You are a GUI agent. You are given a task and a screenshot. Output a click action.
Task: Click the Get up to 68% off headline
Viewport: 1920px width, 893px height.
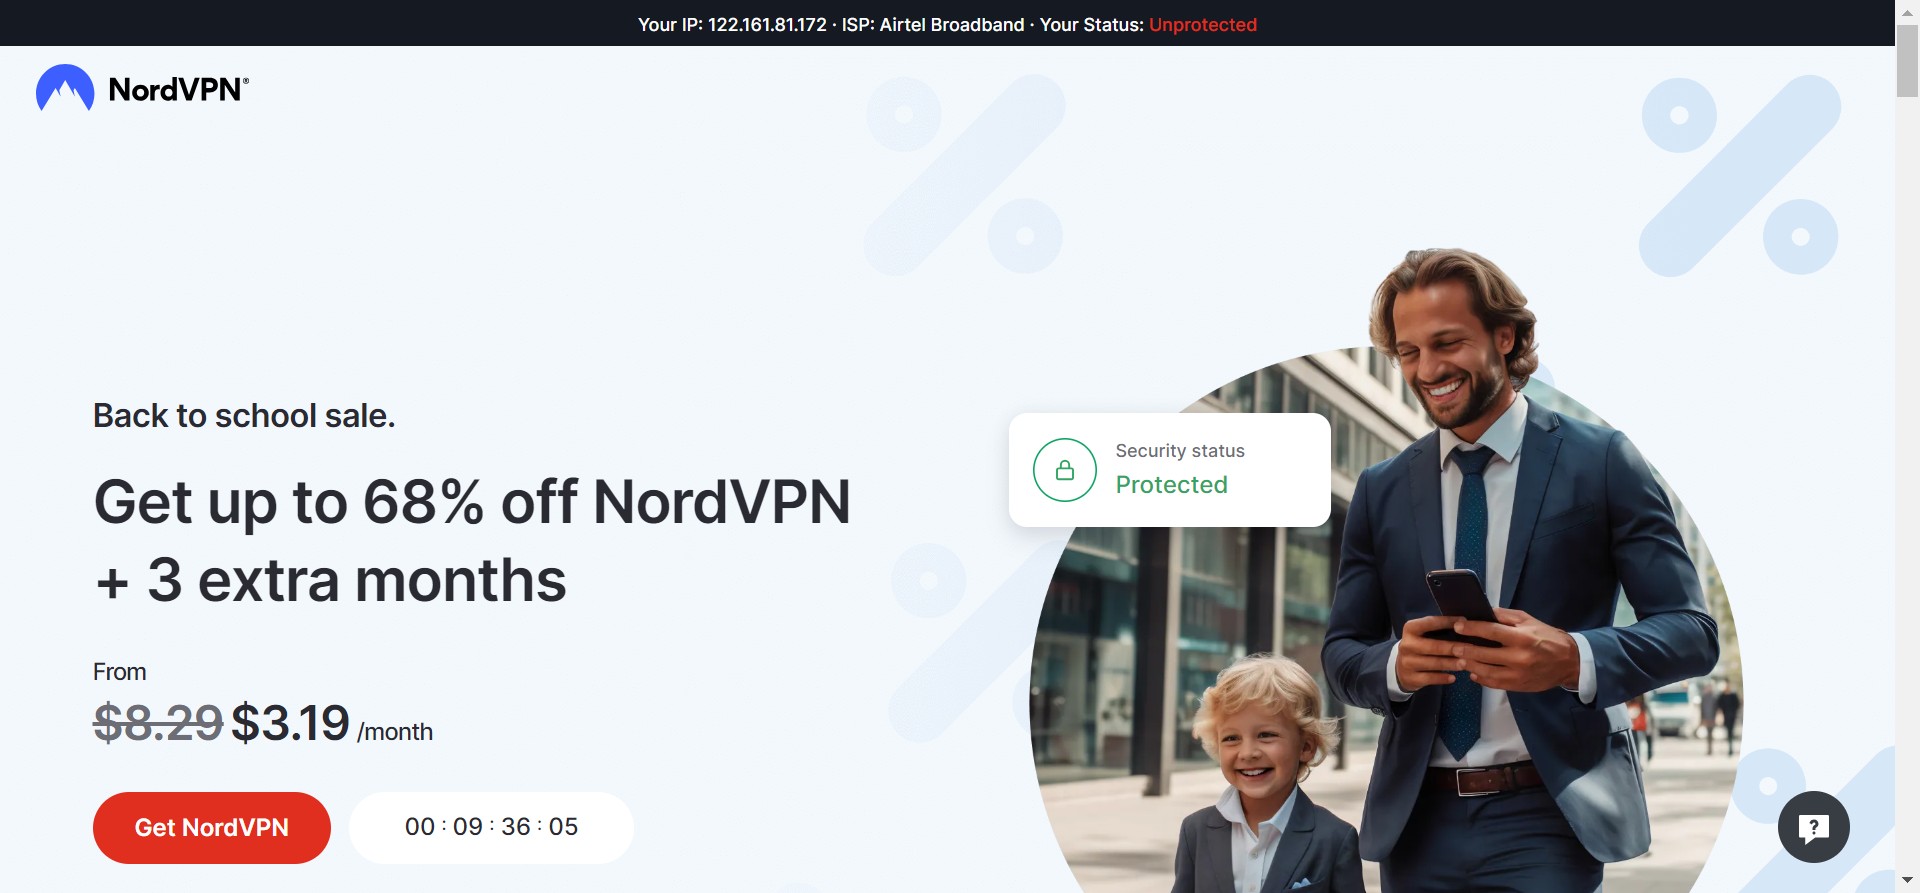tap(472, 540)
